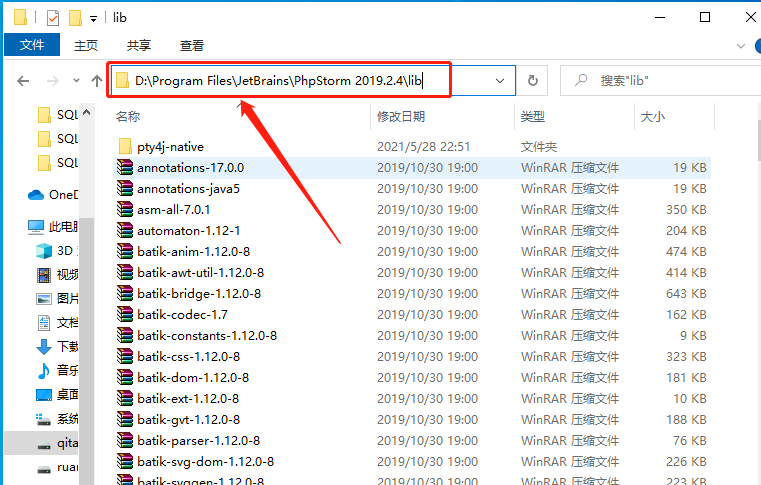This screenshot has height=485, width=761.
Task: Select batik-awt-util-1.12.0-8 archive icon
Action: (x=125, y=272)
